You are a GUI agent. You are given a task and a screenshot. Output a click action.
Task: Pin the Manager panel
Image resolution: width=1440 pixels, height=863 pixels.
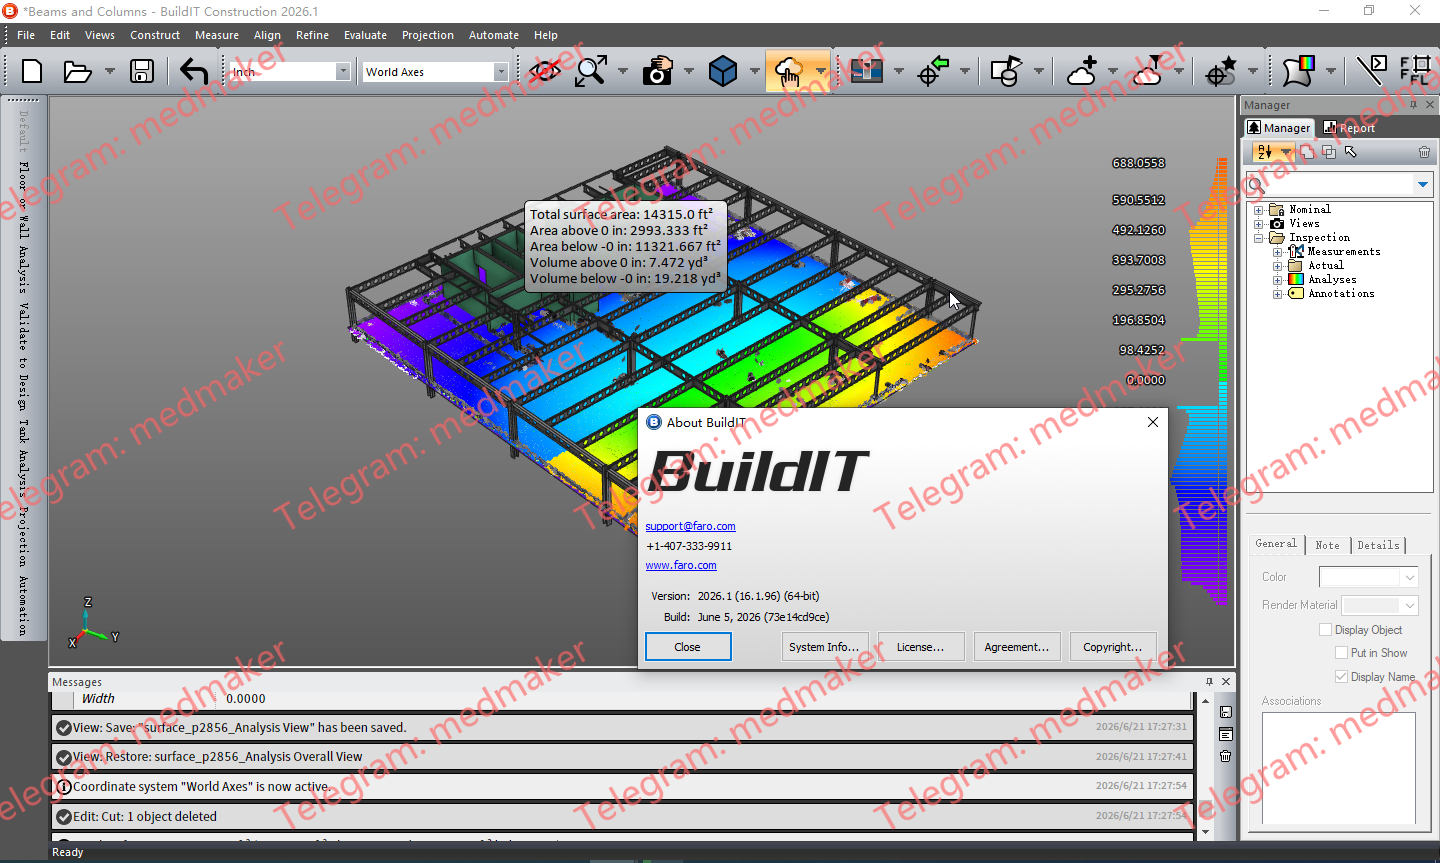1413,105
